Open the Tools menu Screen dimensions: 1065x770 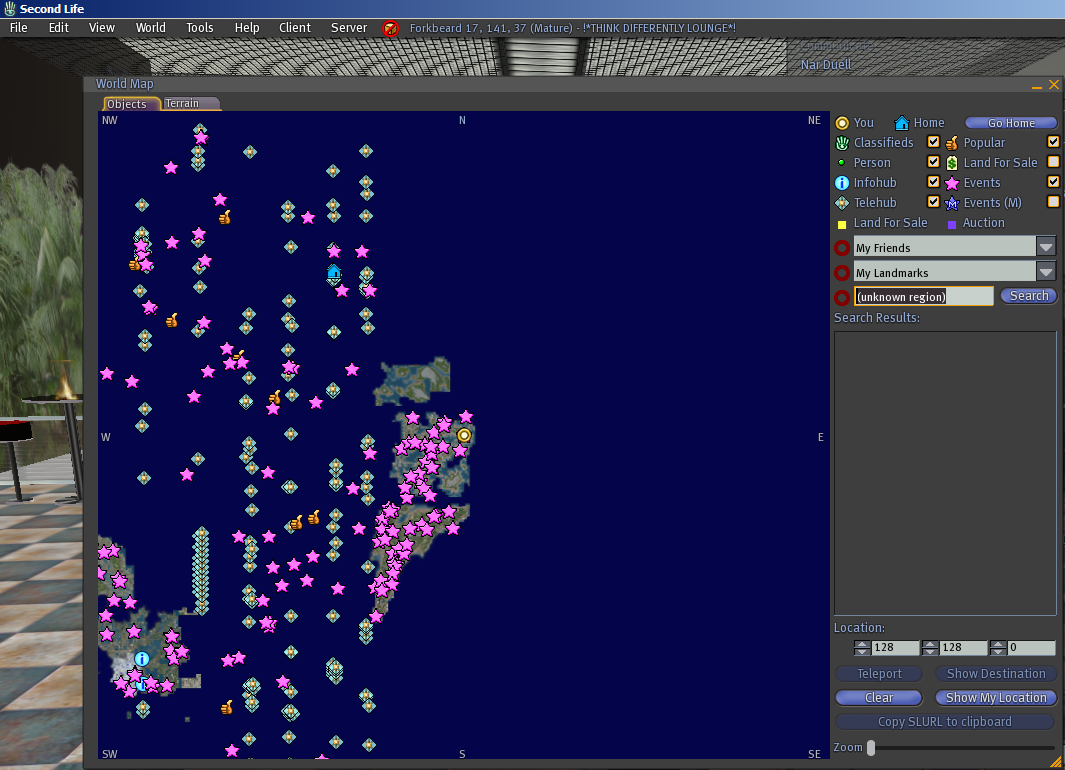(200, 28)
